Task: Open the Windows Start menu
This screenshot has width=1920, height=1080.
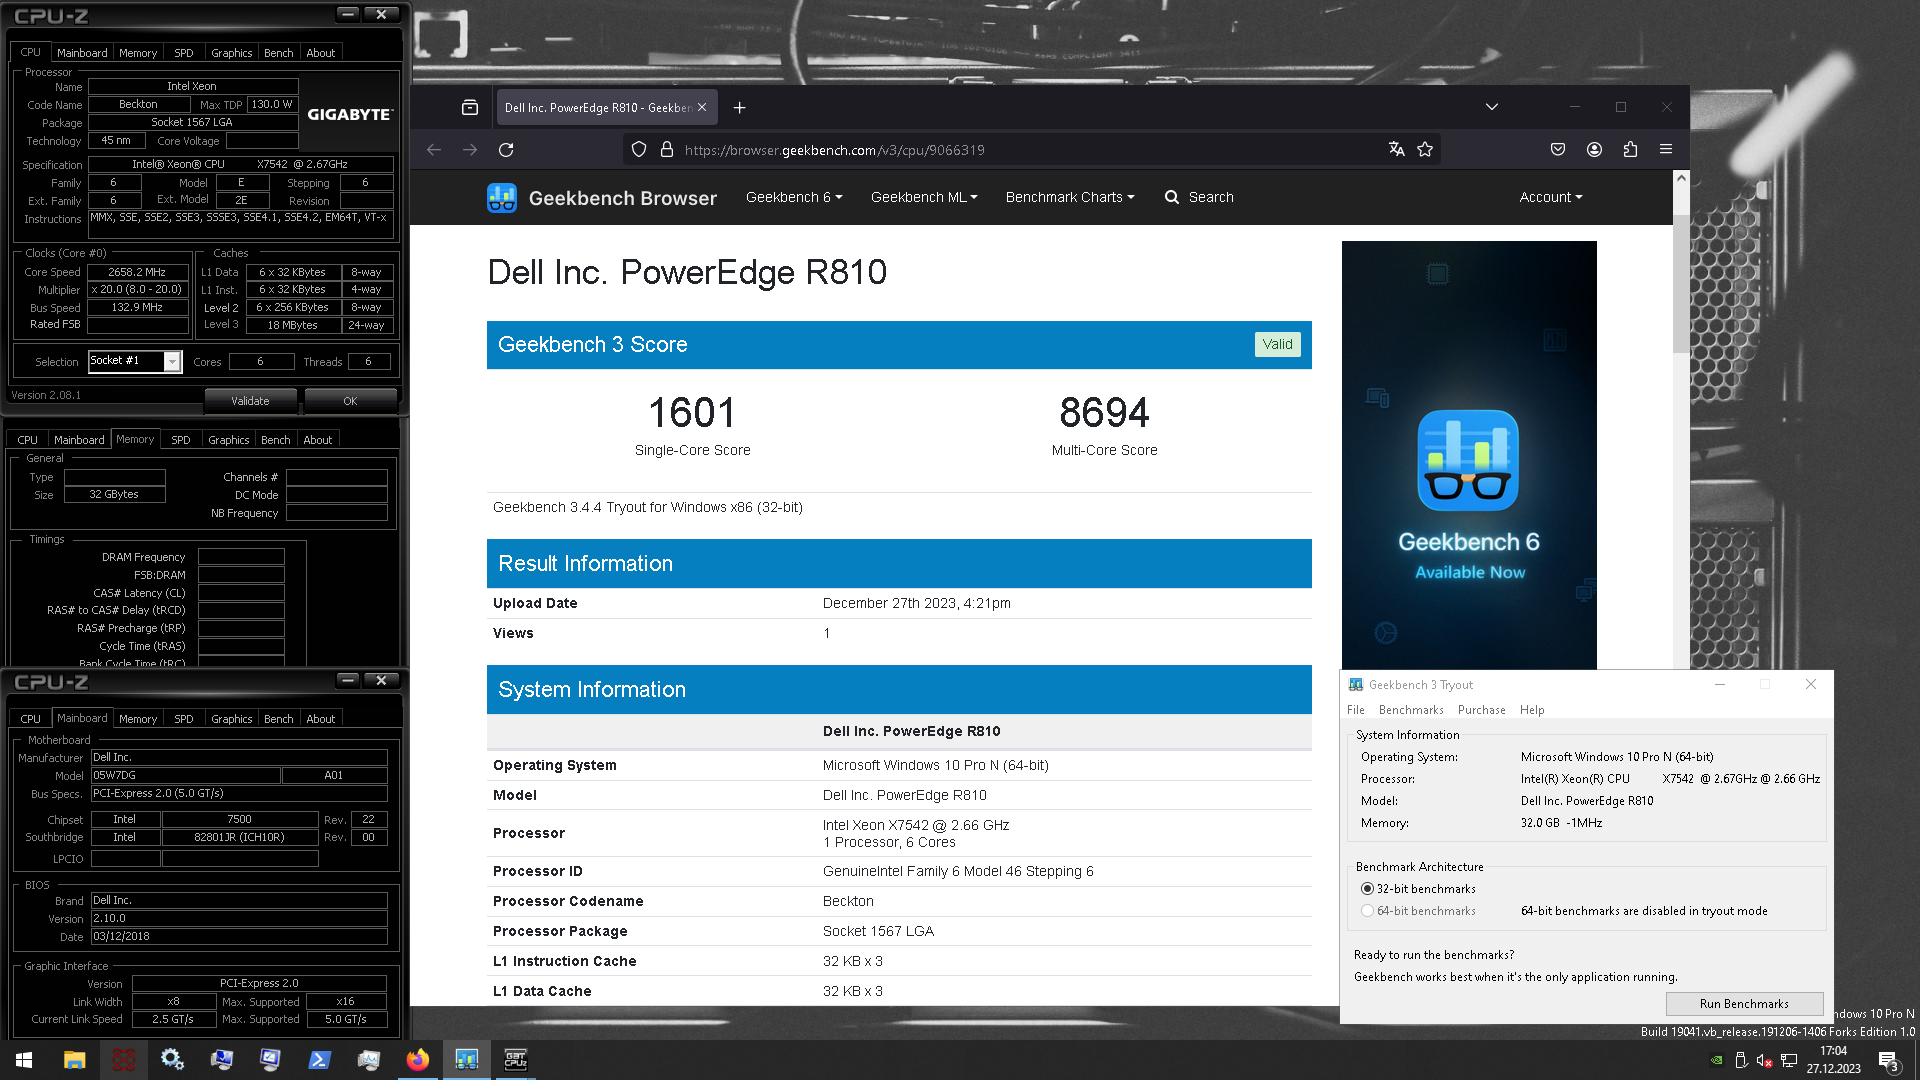Action: point(24,1060)
